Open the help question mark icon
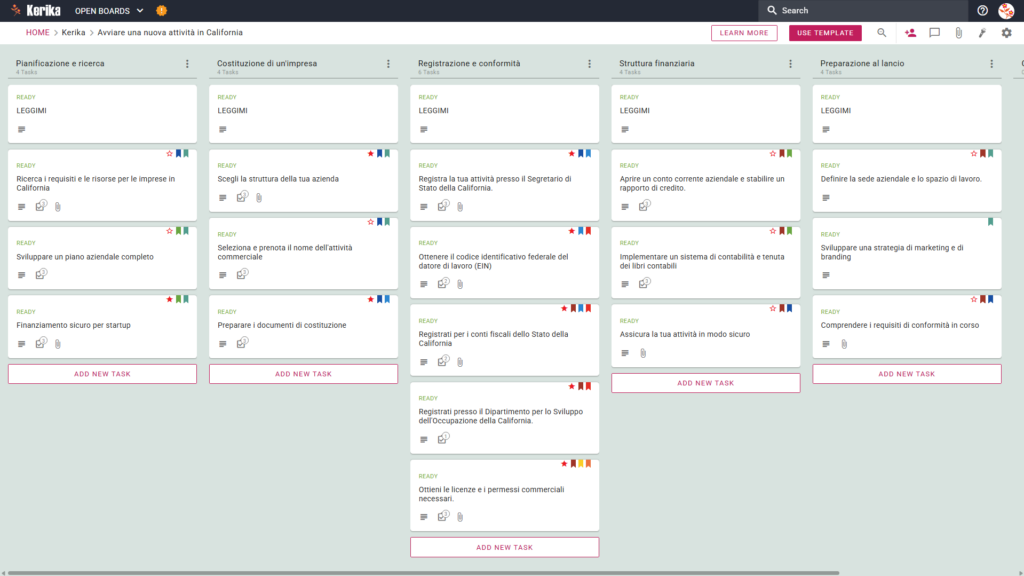 (x=982, y=10)
